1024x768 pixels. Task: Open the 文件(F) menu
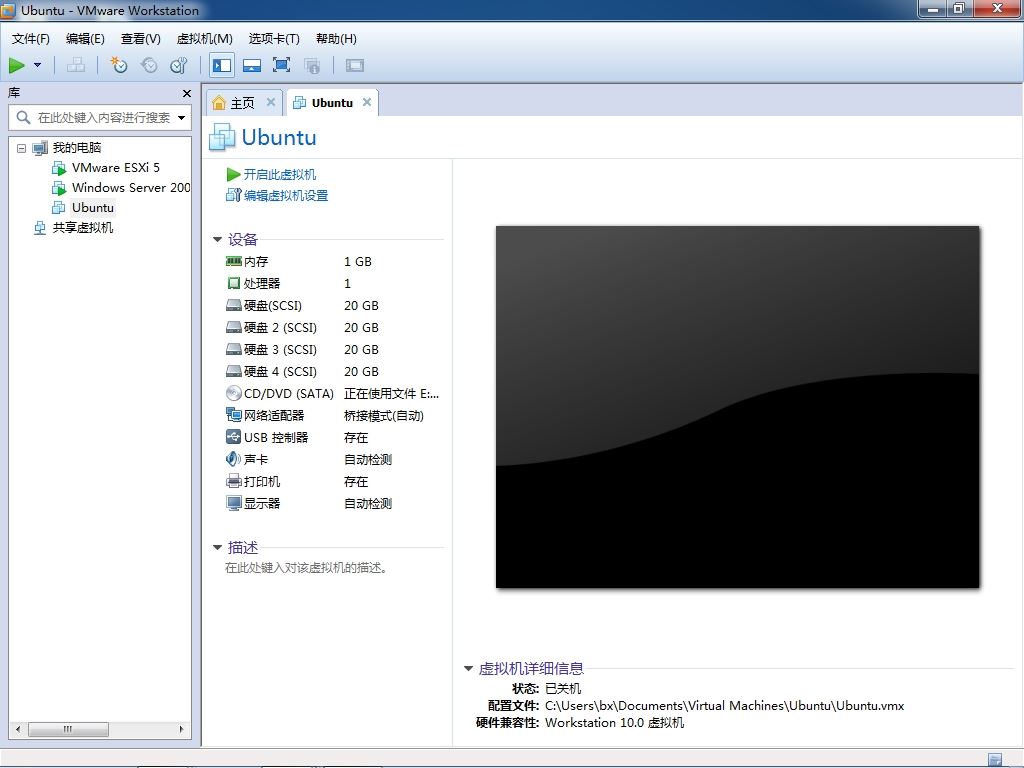31,39
